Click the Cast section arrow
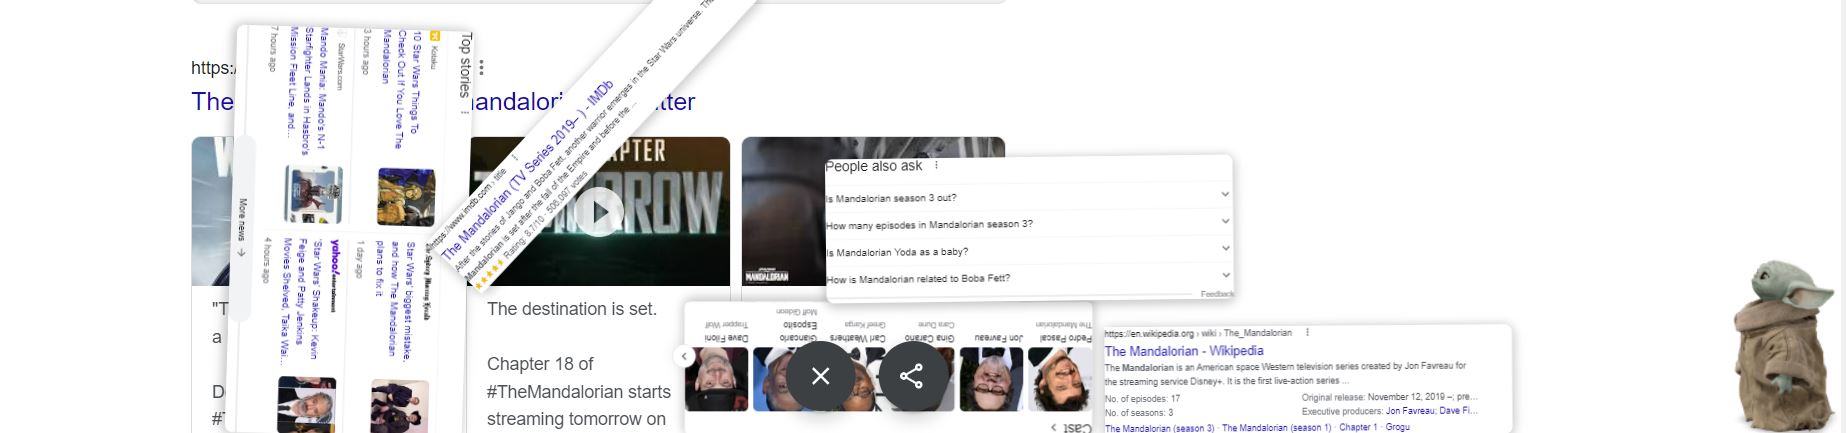The height and width of the screenshot is (433, 1846). [x=1054, y=428]
